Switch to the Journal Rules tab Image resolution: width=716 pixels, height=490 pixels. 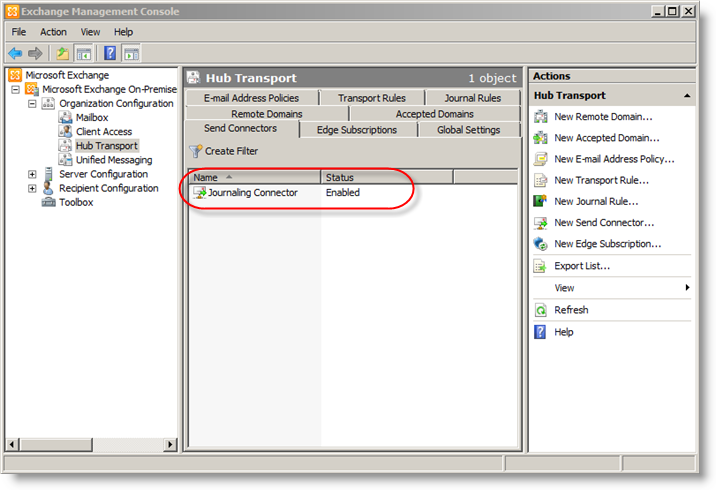(x=473, y=98)
